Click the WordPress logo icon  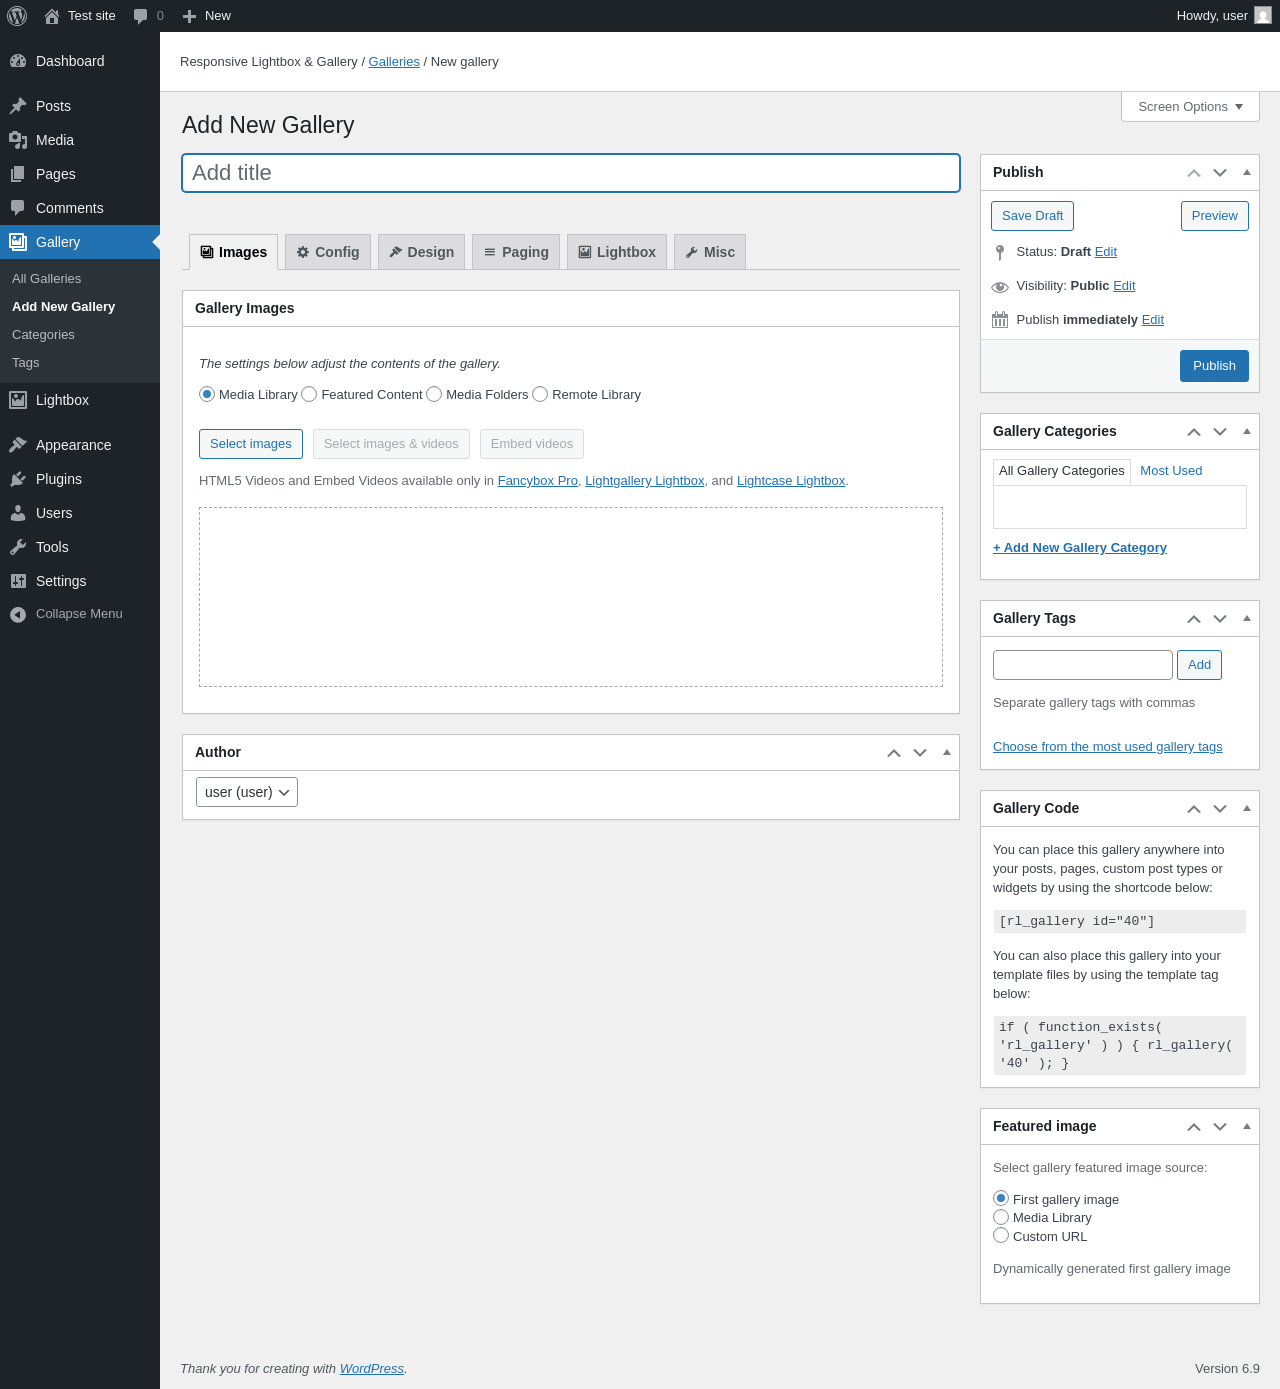[17, 16]
